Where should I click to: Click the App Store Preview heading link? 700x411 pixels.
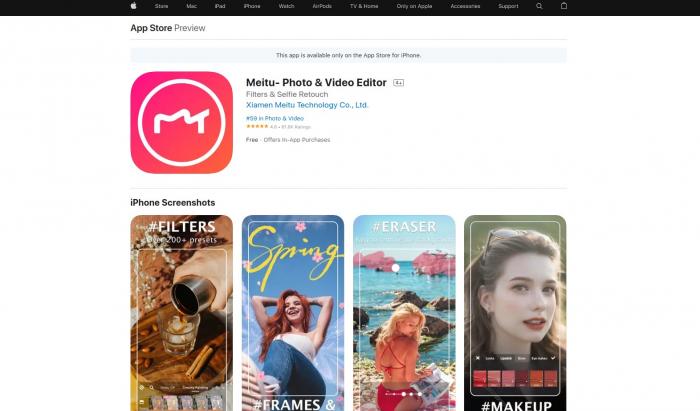coord(168,28)
